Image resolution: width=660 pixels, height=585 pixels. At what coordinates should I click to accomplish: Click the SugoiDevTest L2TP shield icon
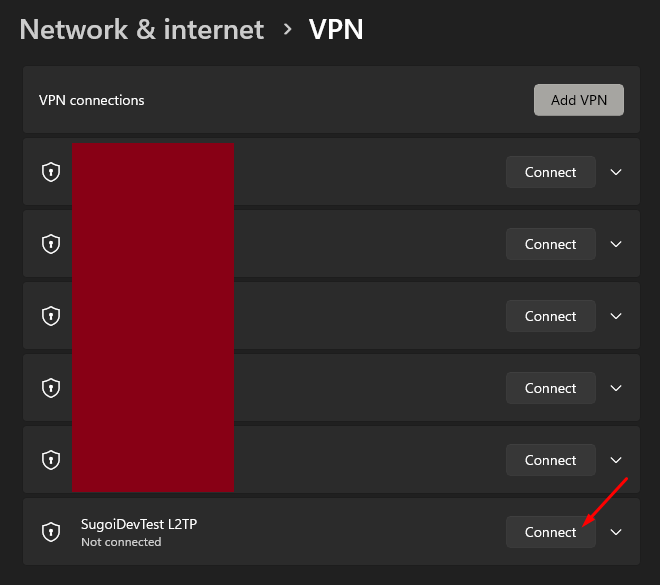[x=51, y=532]
